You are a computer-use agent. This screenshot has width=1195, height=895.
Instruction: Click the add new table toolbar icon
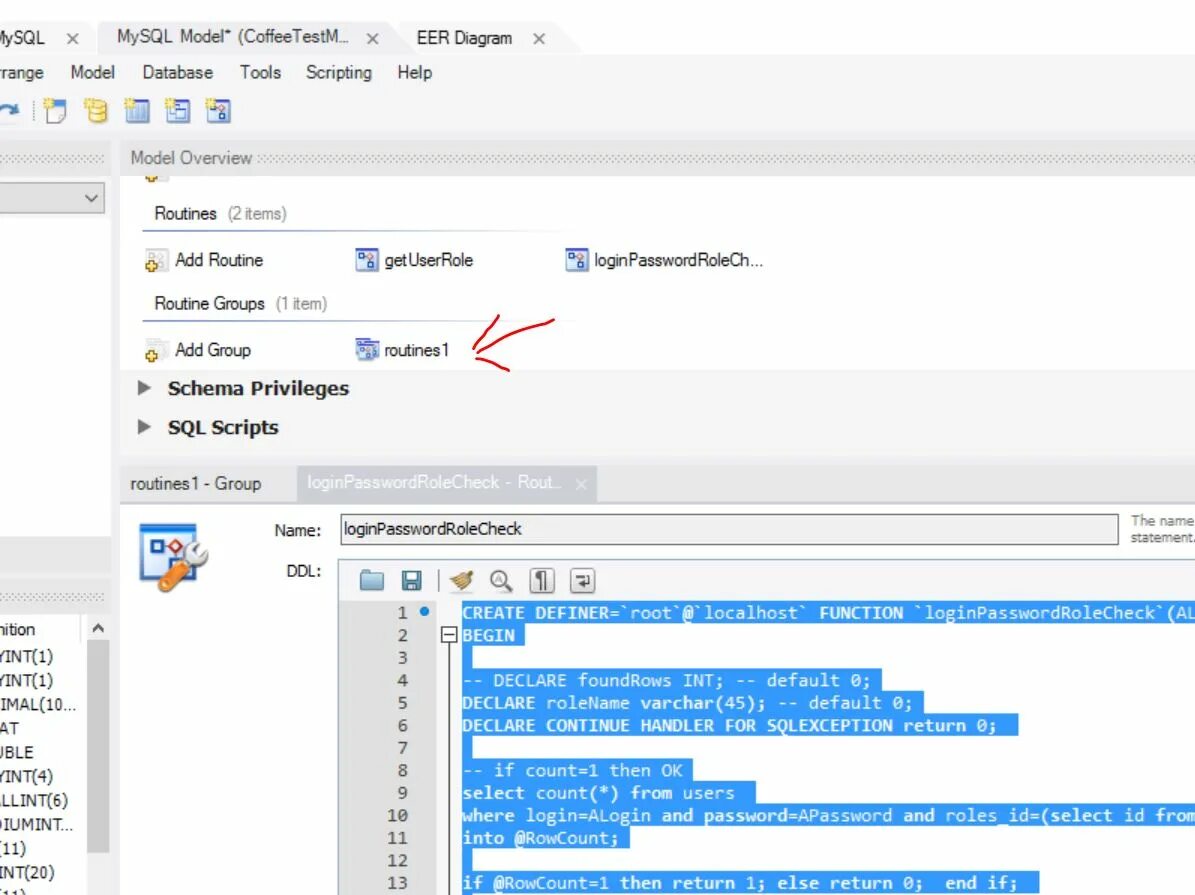137,111
